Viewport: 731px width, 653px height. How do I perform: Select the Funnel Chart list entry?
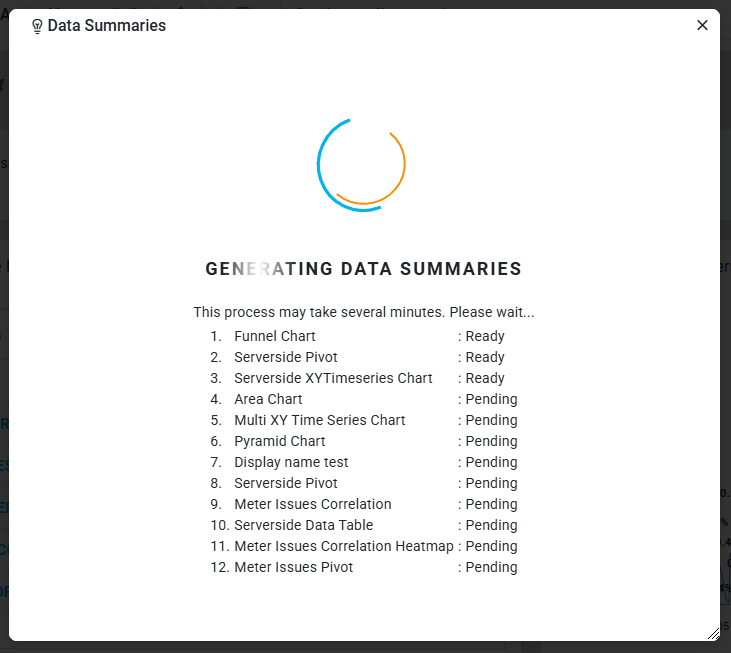coord(275,336)
